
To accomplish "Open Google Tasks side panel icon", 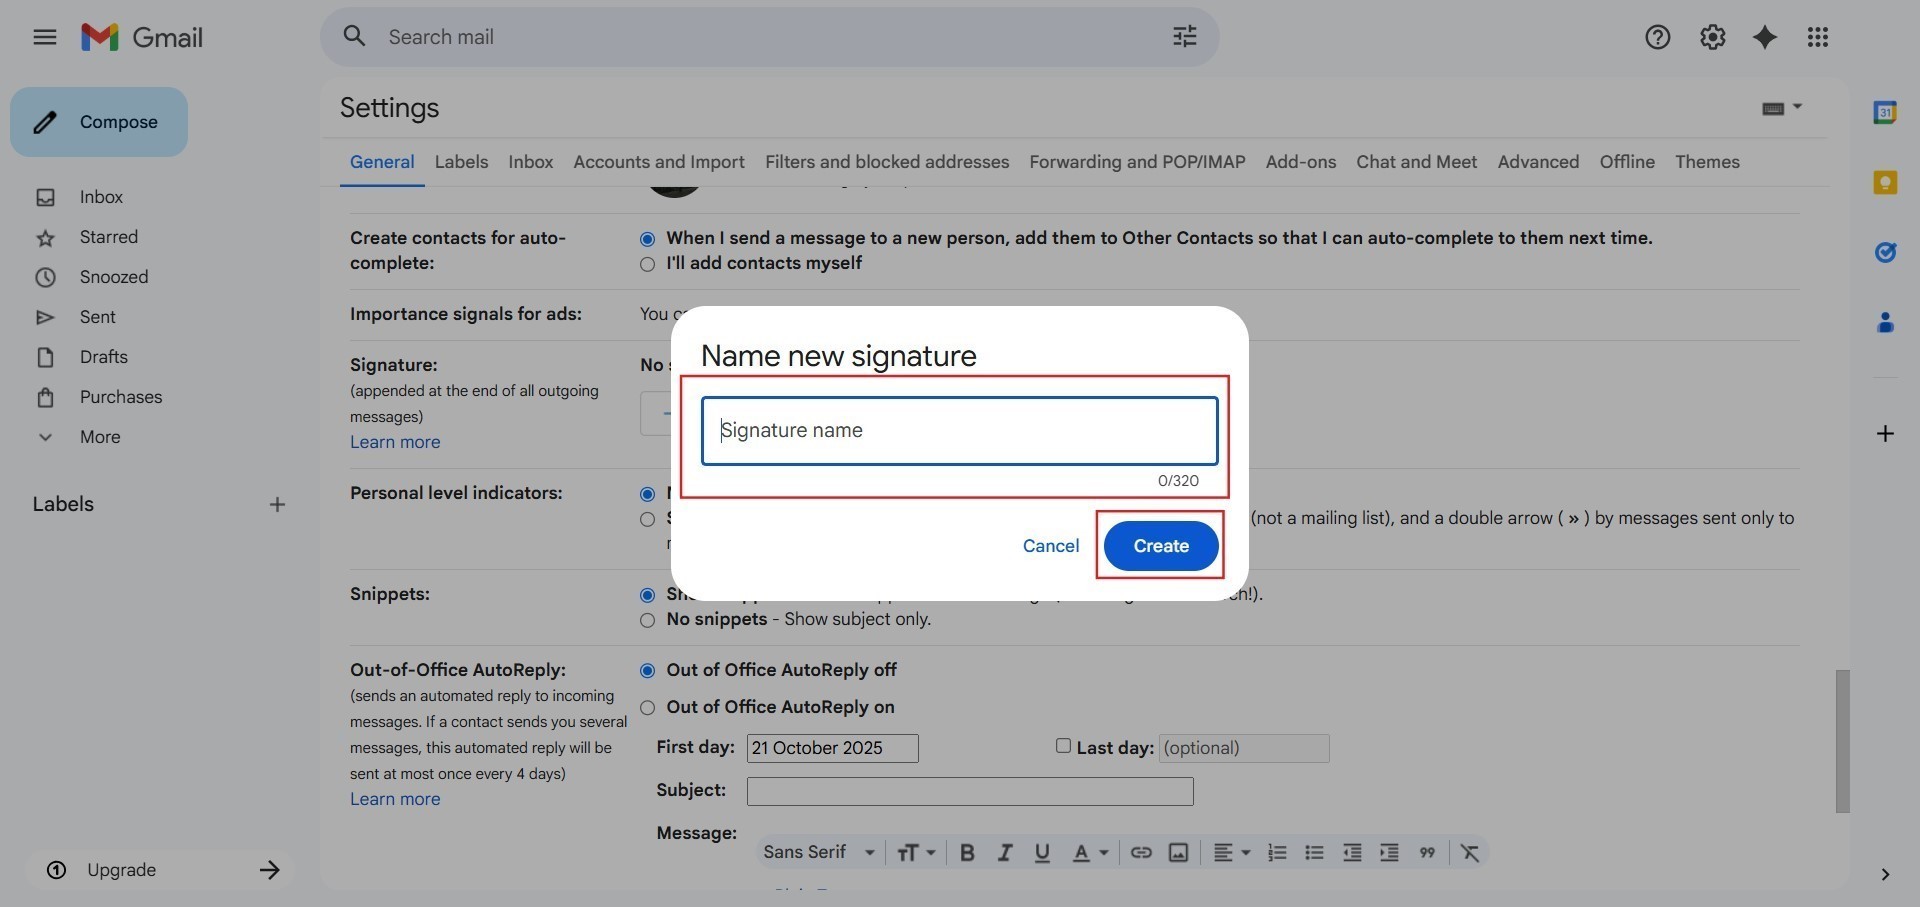I will (x=1885, y=252).
